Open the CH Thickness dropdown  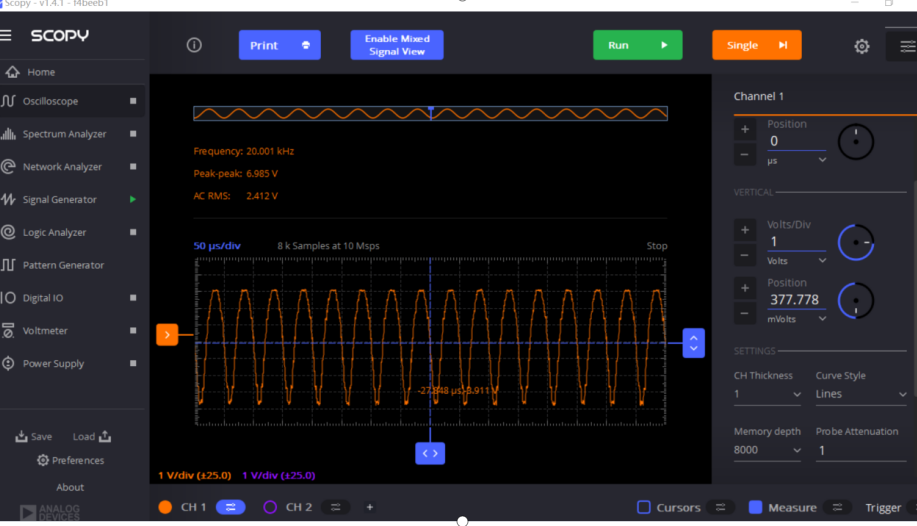(767, 394)
